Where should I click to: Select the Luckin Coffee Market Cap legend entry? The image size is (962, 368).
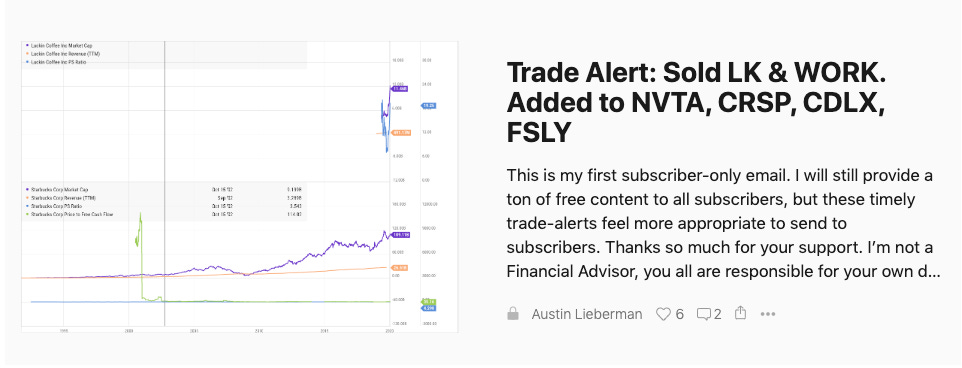(x=57, y=45)
